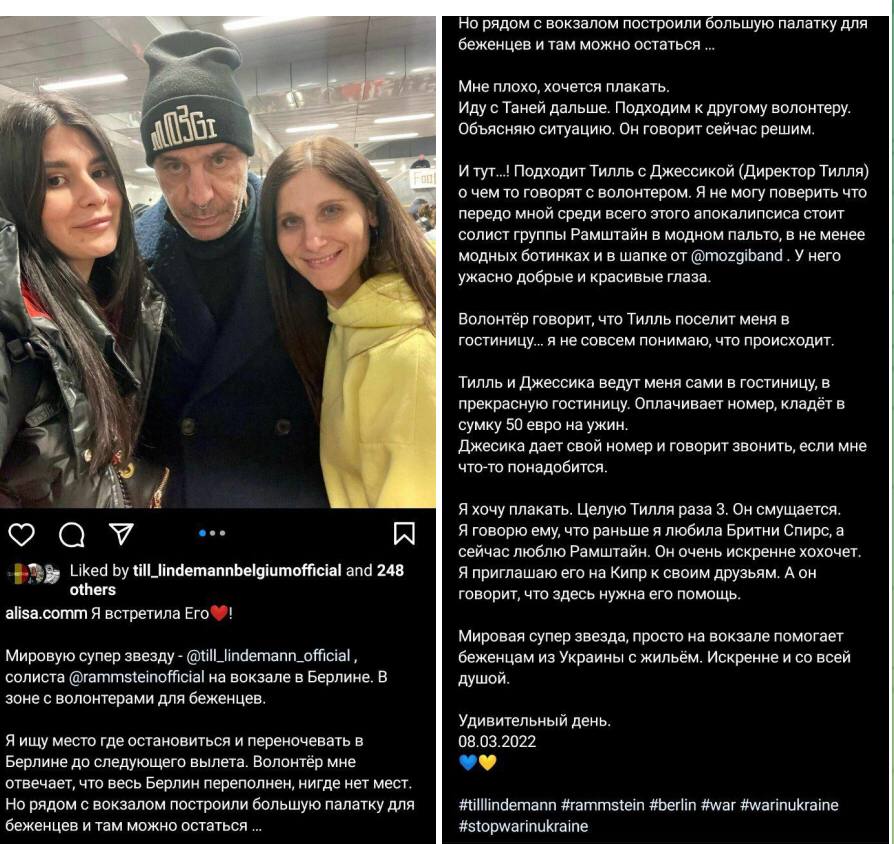Click the blue and yellow hearts emoji
This screenshot has height=844, width=894.
point(477,762)
